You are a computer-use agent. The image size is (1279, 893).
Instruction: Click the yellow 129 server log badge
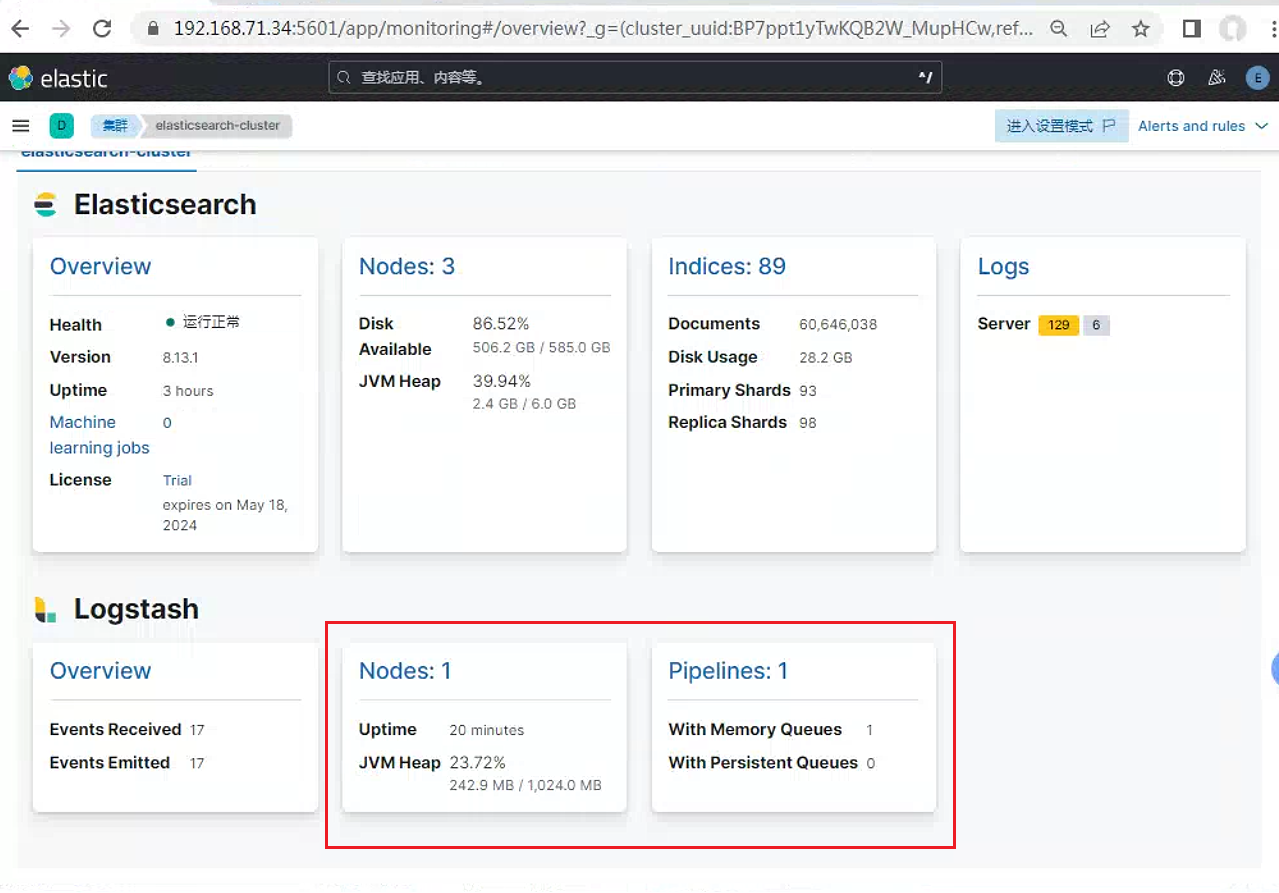(x=1059, y=325)
